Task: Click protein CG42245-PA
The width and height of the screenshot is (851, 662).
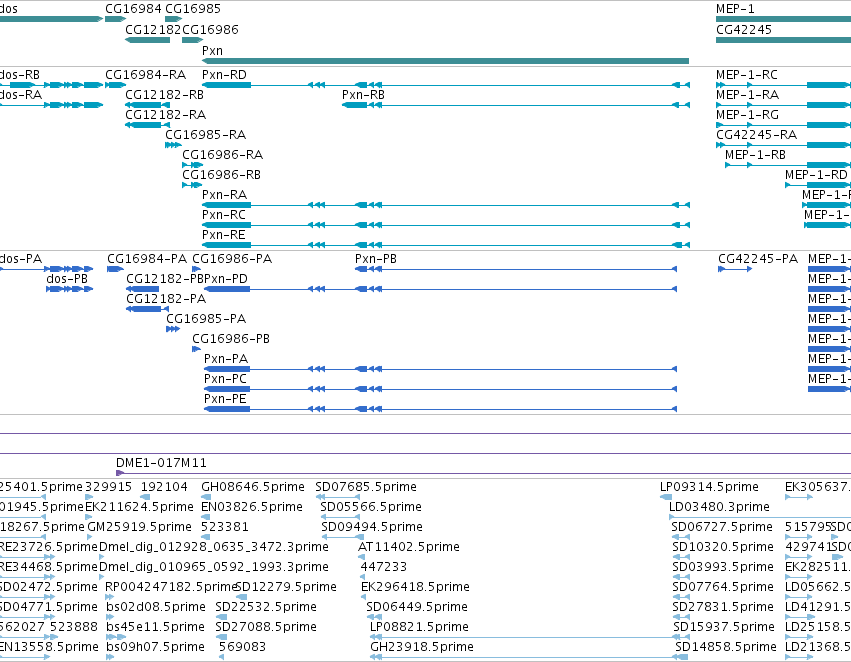Action: [x=735, y=269]
